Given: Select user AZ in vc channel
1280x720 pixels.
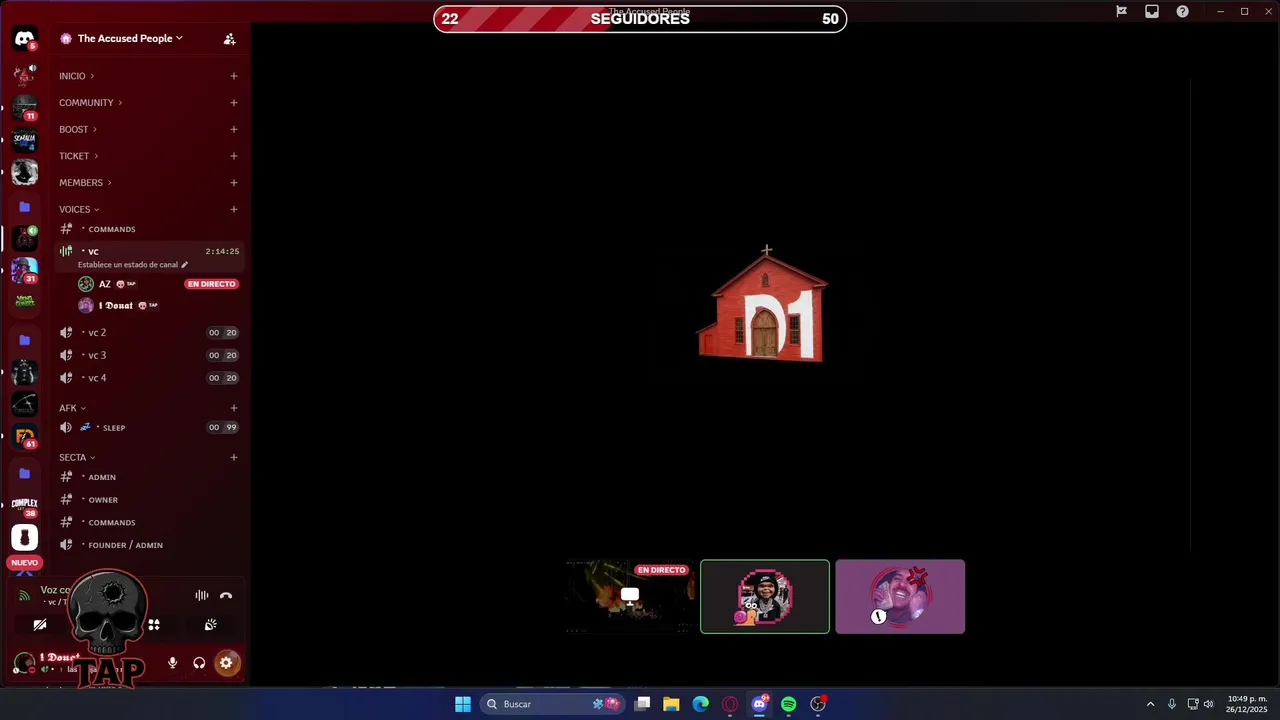Looking at the screenshot, I should [158, 284].
